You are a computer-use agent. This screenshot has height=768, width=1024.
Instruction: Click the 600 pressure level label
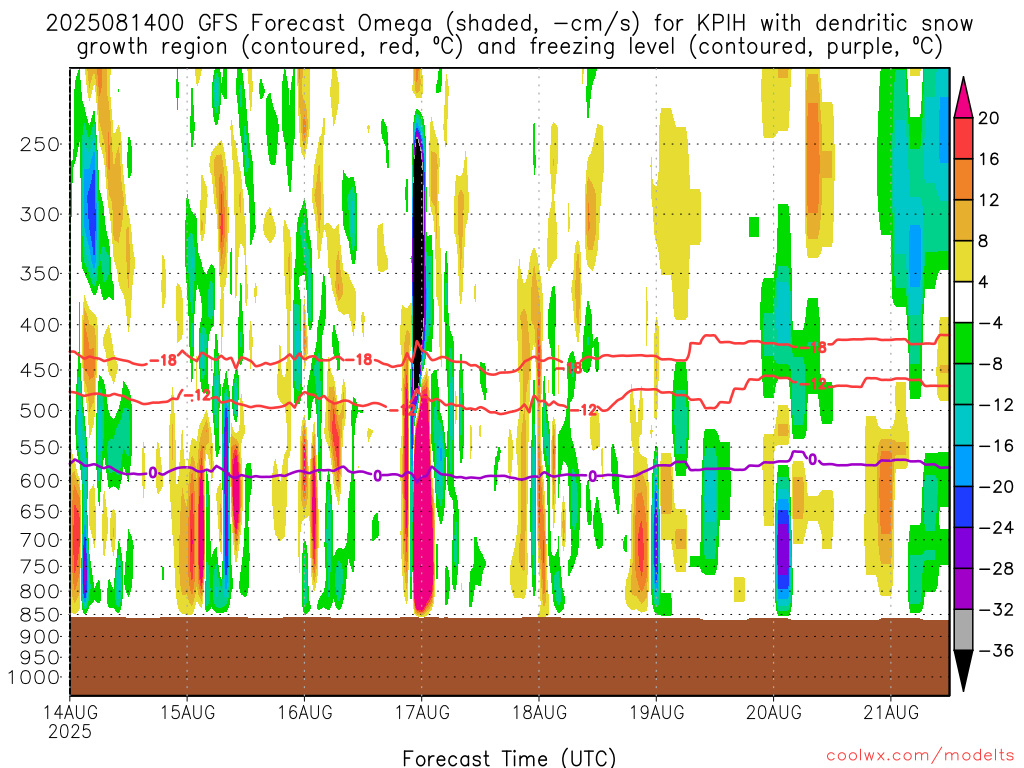point(39,481)
